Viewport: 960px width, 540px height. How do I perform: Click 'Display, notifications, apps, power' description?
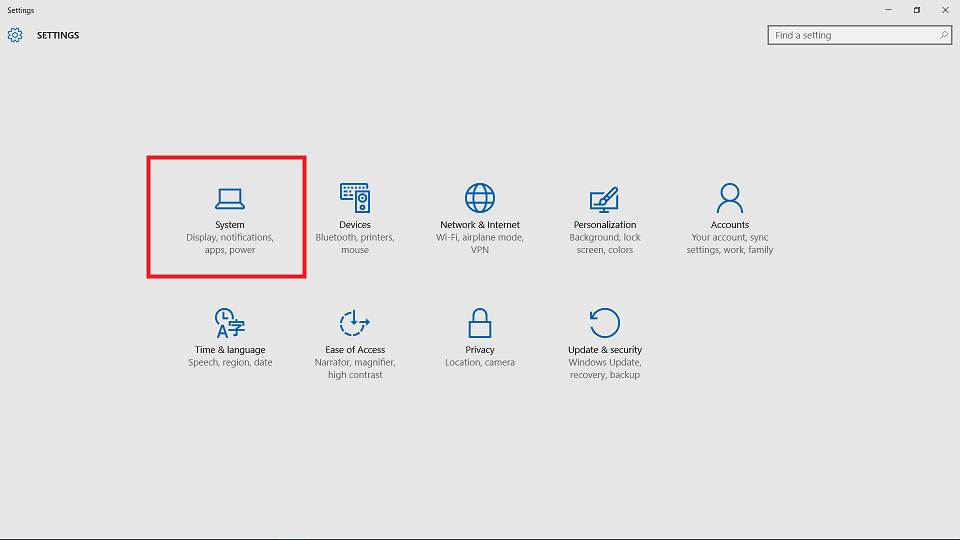(230, 244)
